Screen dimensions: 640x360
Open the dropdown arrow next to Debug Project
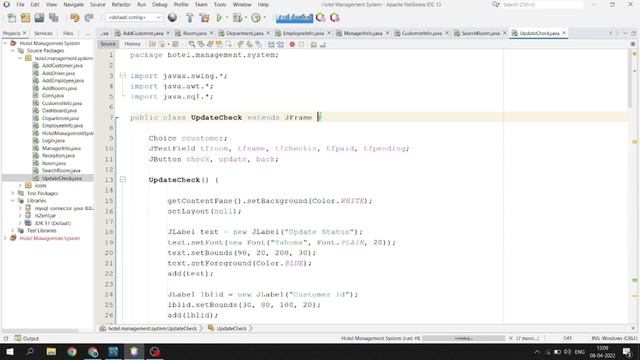pyautogui.click(x=245, y=18)
